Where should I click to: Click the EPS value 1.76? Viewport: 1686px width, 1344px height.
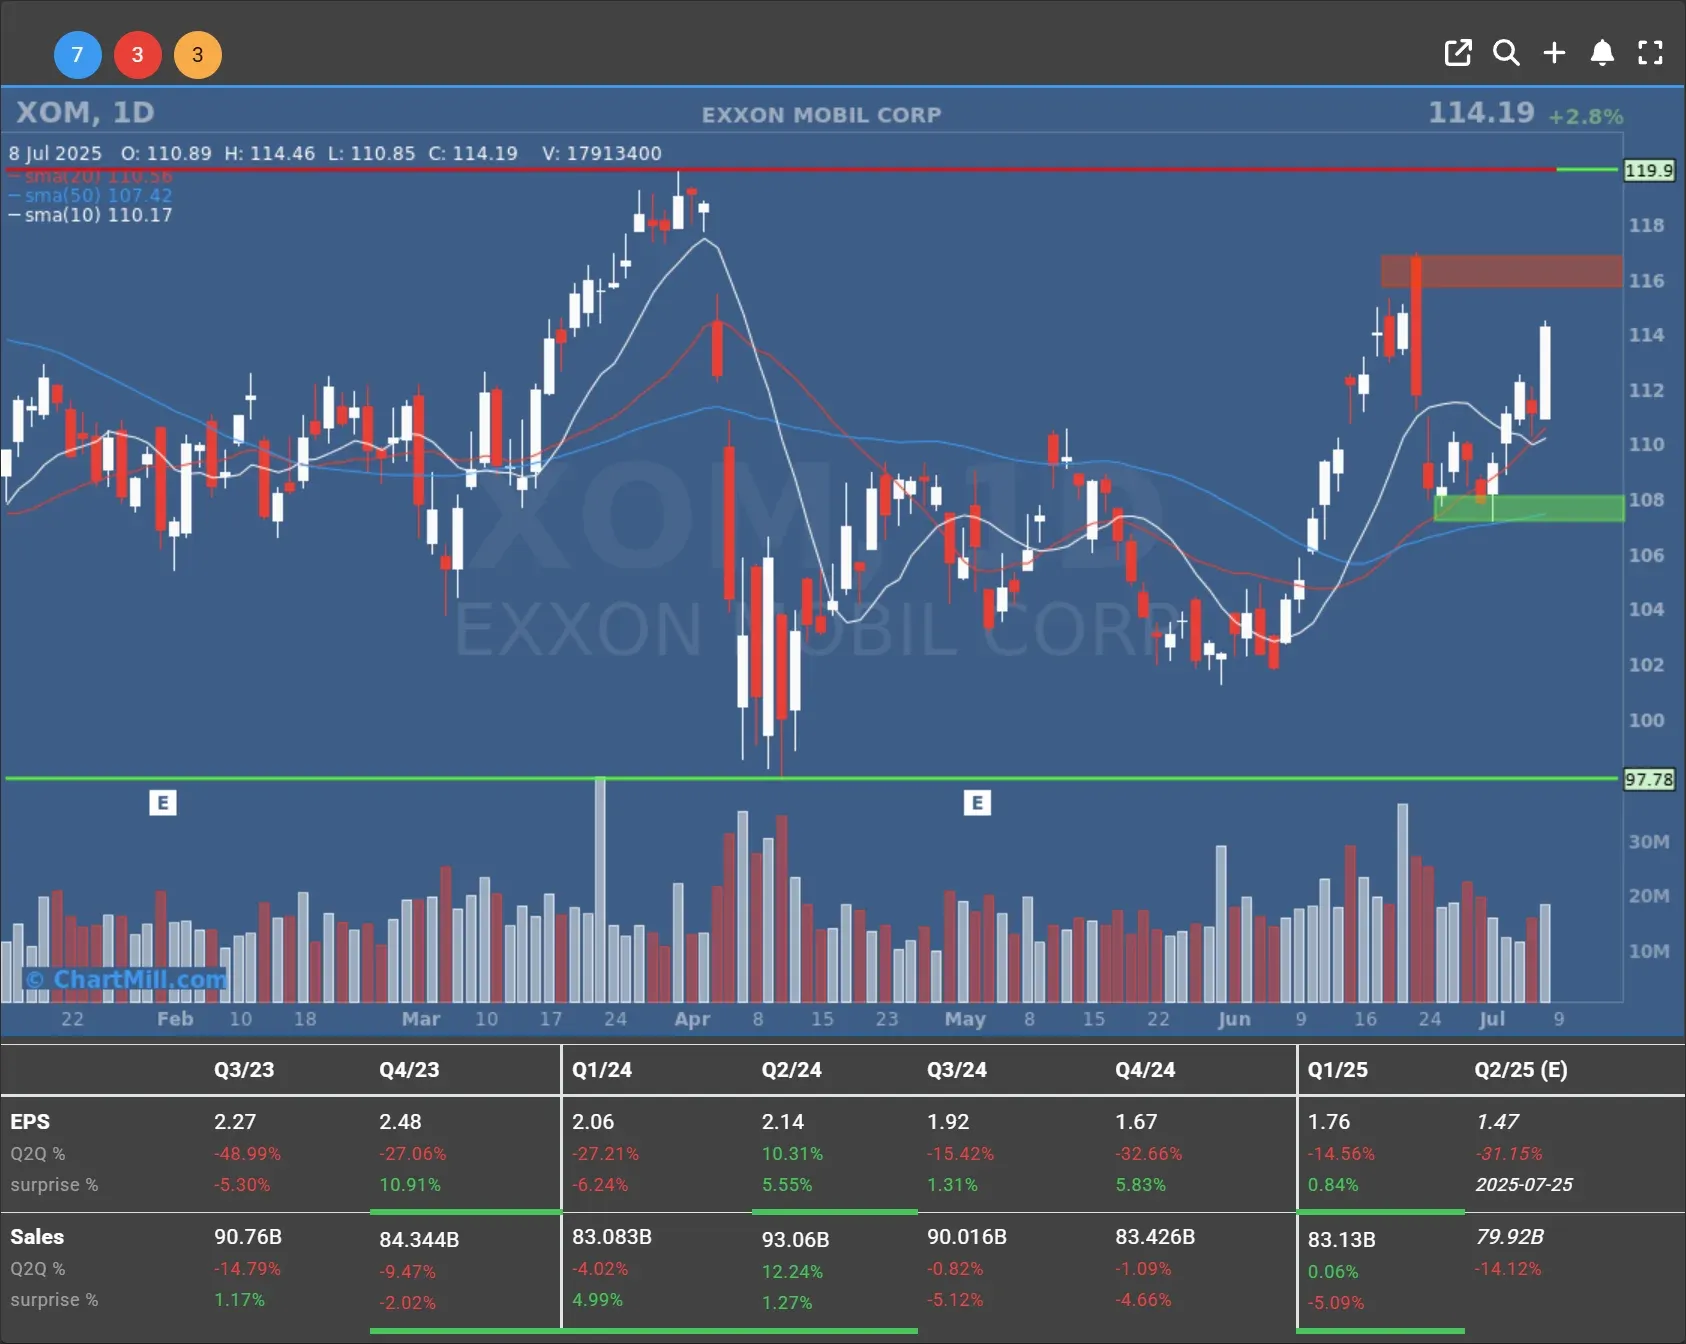[1329, 1122]
